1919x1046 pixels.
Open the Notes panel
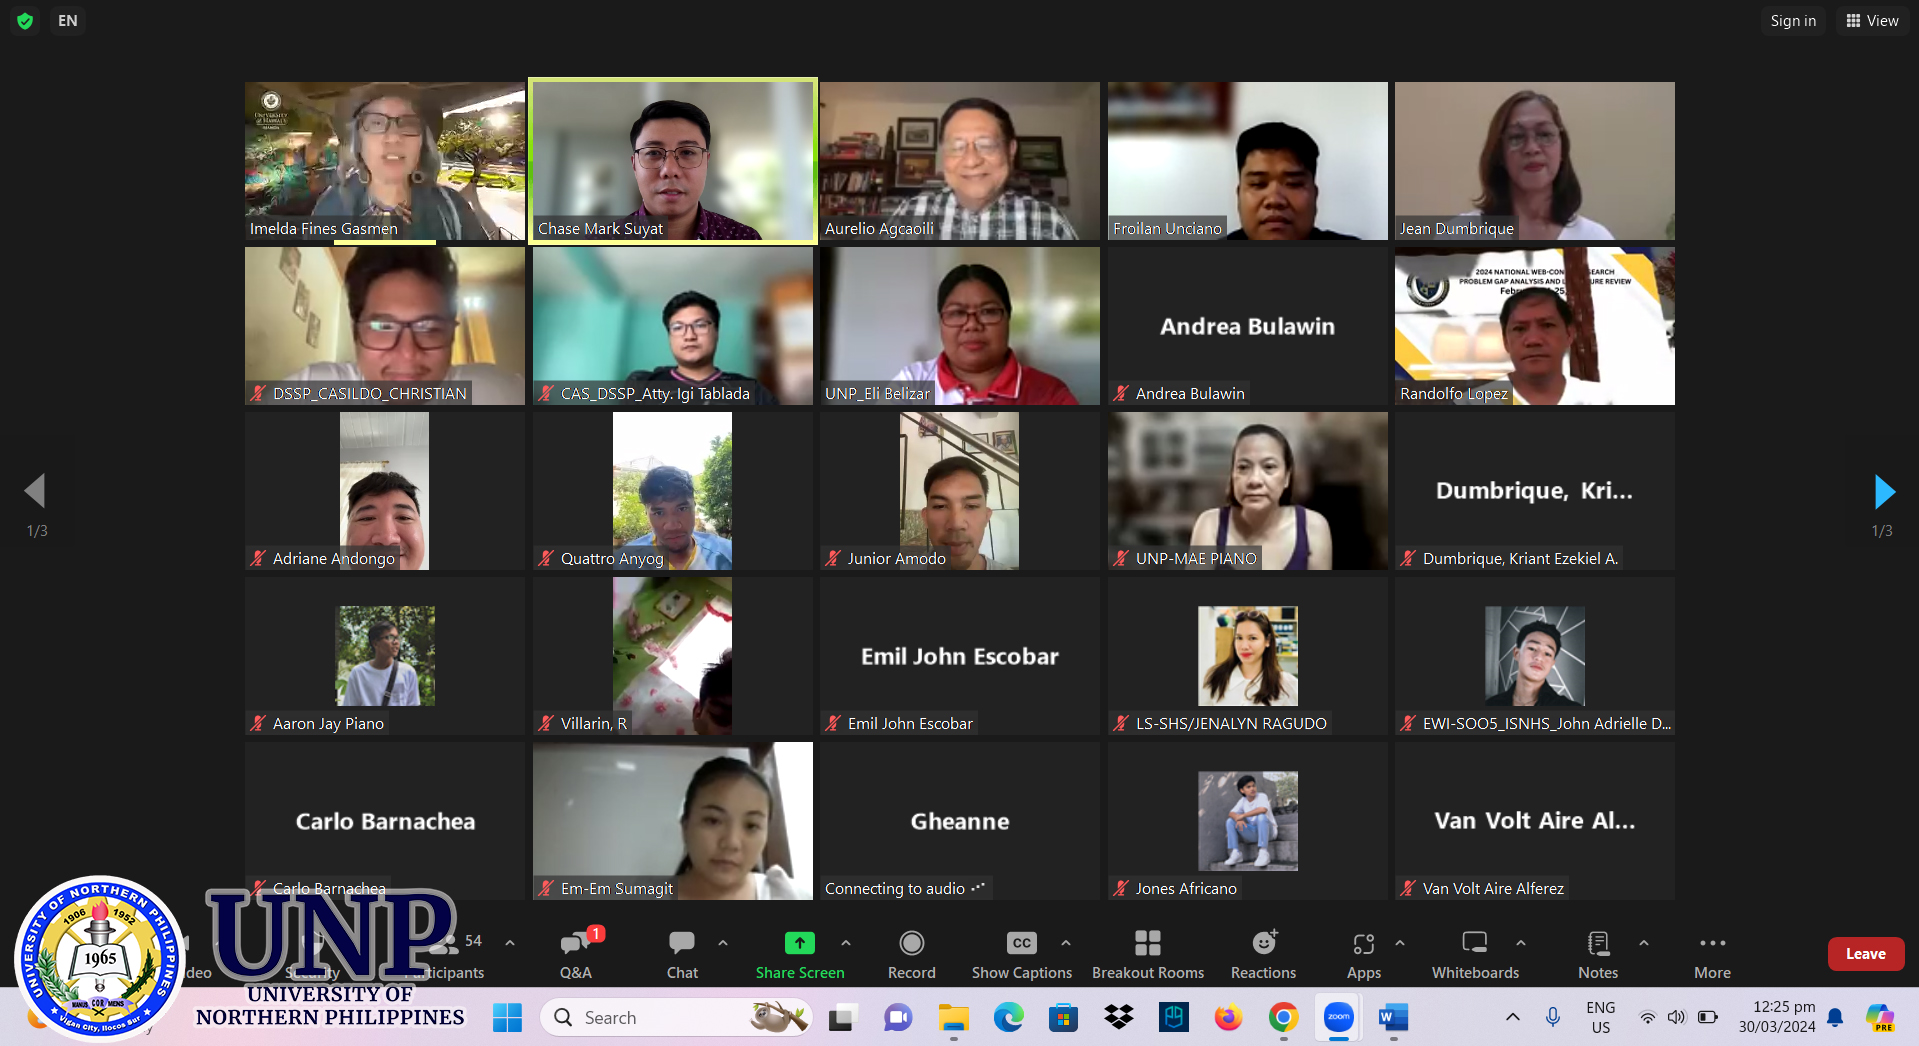click(1597, 954)
